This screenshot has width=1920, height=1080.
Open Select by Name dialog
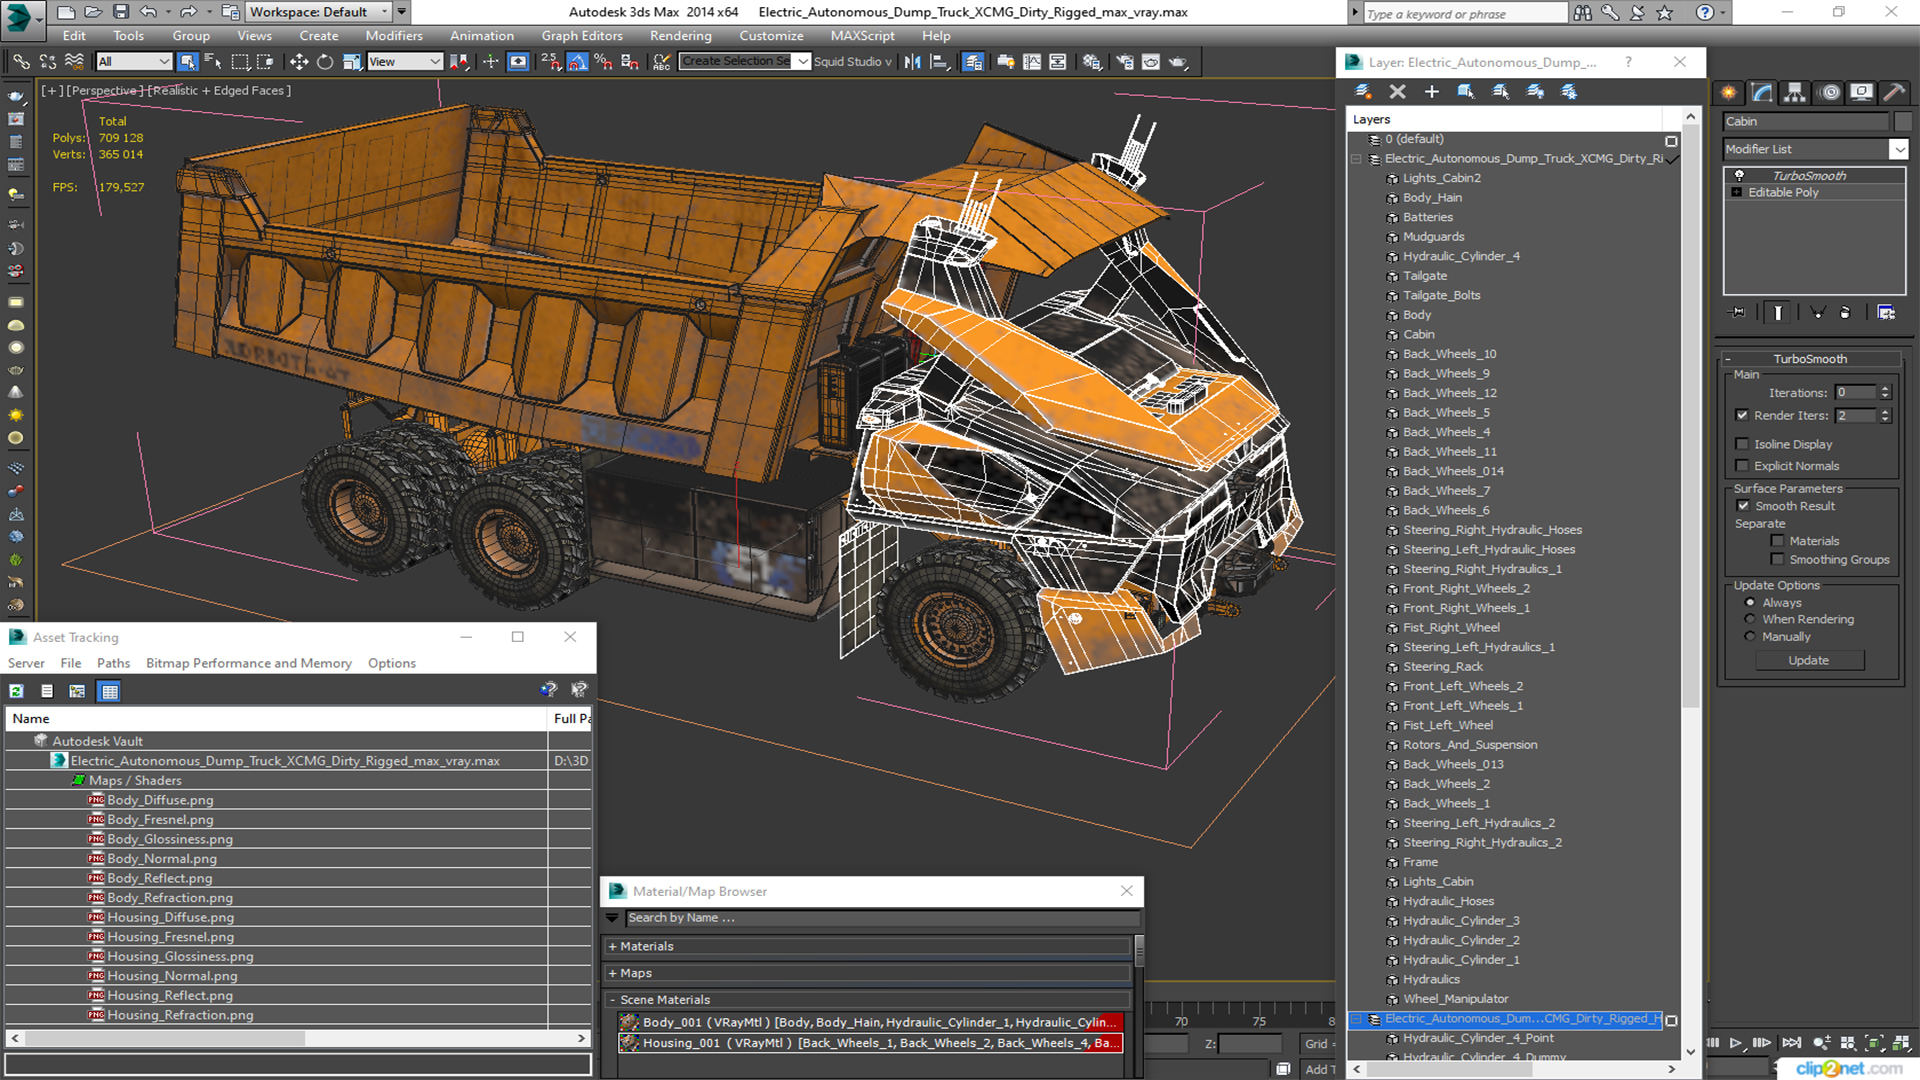click(213, 62)
